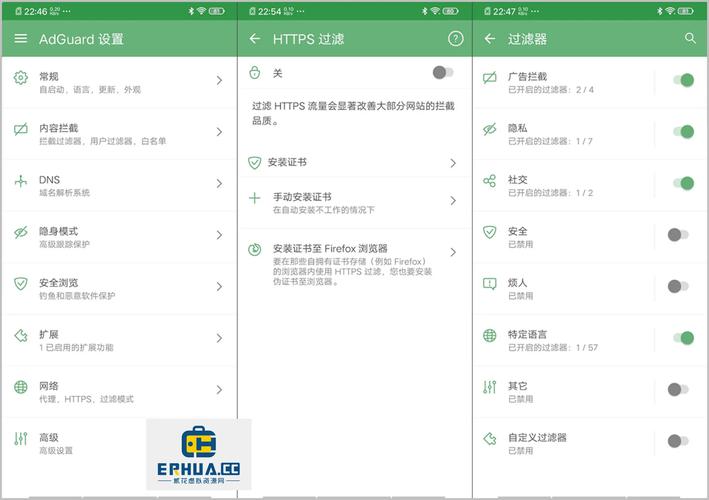Viewport: 709px width, 500px height.
Task: Select the 网络 settings entry
Action: [119, 392]
